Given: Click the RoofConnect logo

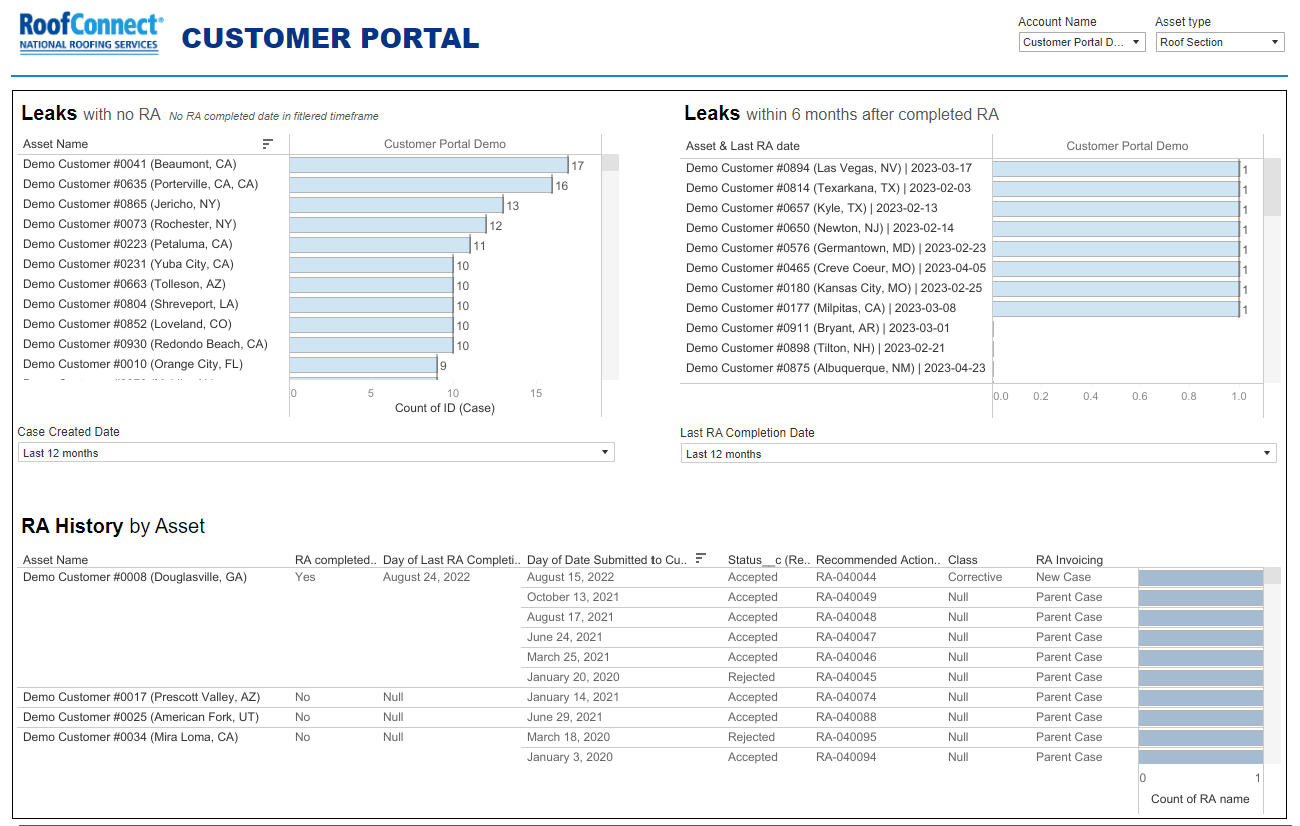Looking at the screenshot, I should click(x=90, y=34).
